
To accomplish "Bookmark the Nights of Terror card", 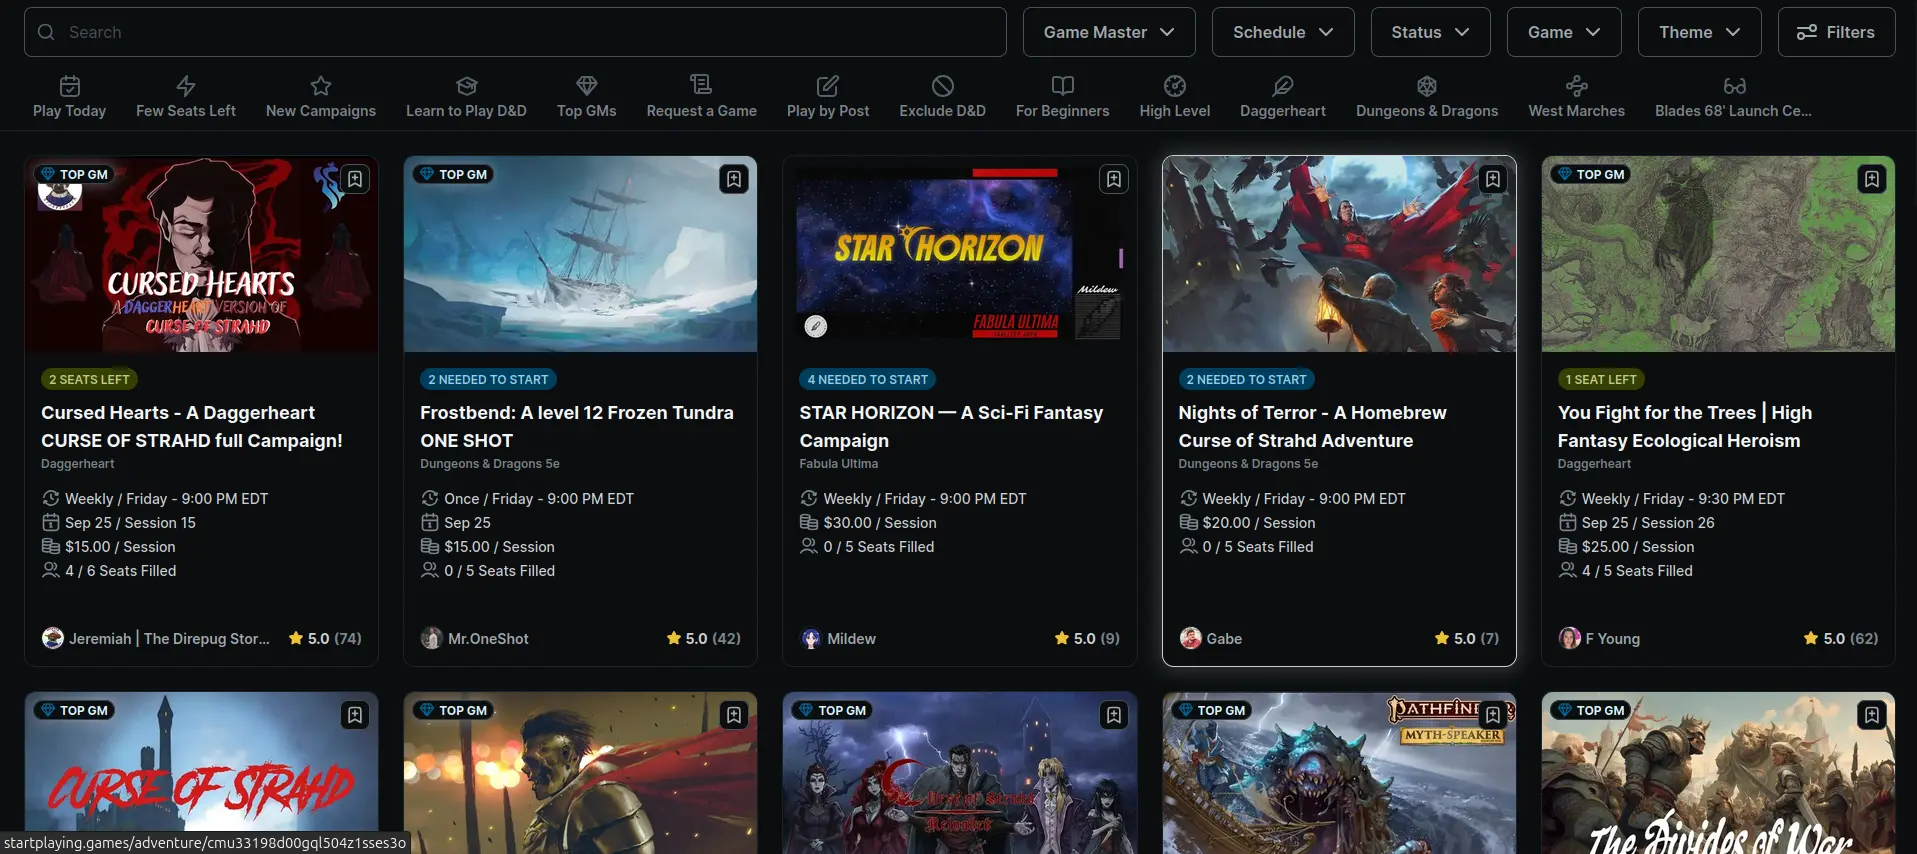I will point(1492,179).
